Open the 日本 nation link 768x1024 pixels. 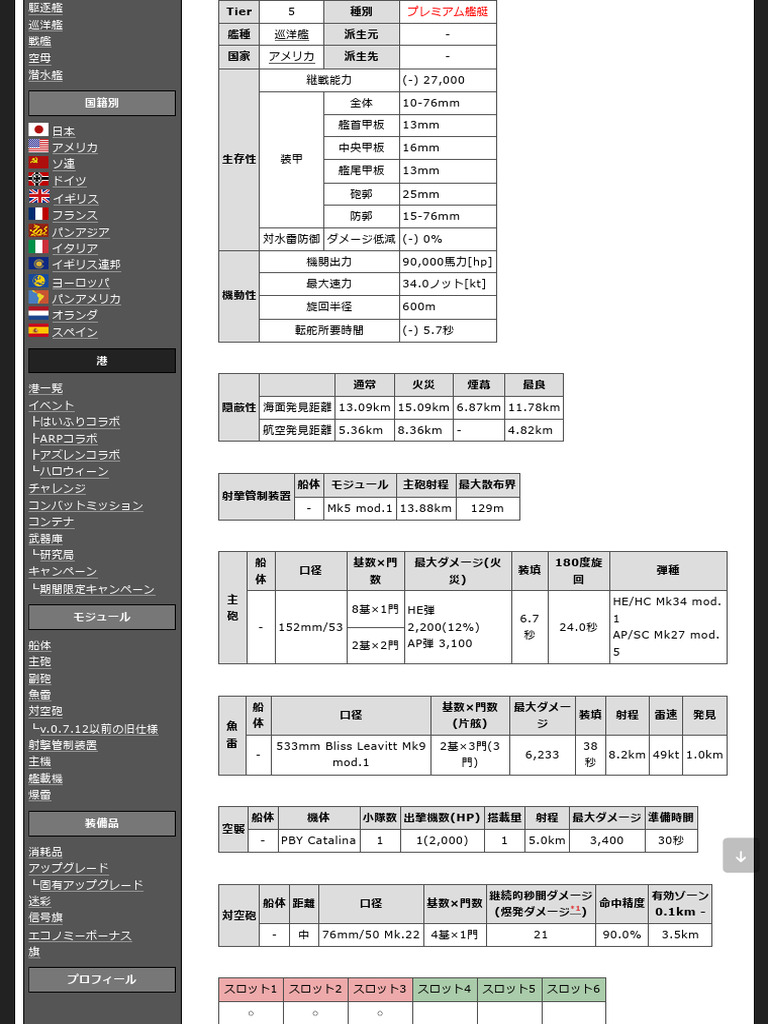point(64,131)
